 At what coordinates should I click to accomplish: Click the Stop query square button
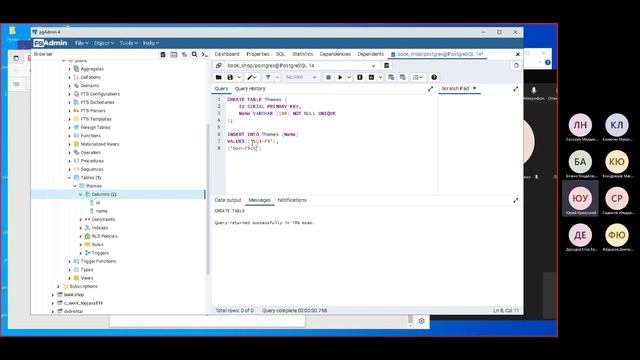pyautogui.click(x=328, y=77)
